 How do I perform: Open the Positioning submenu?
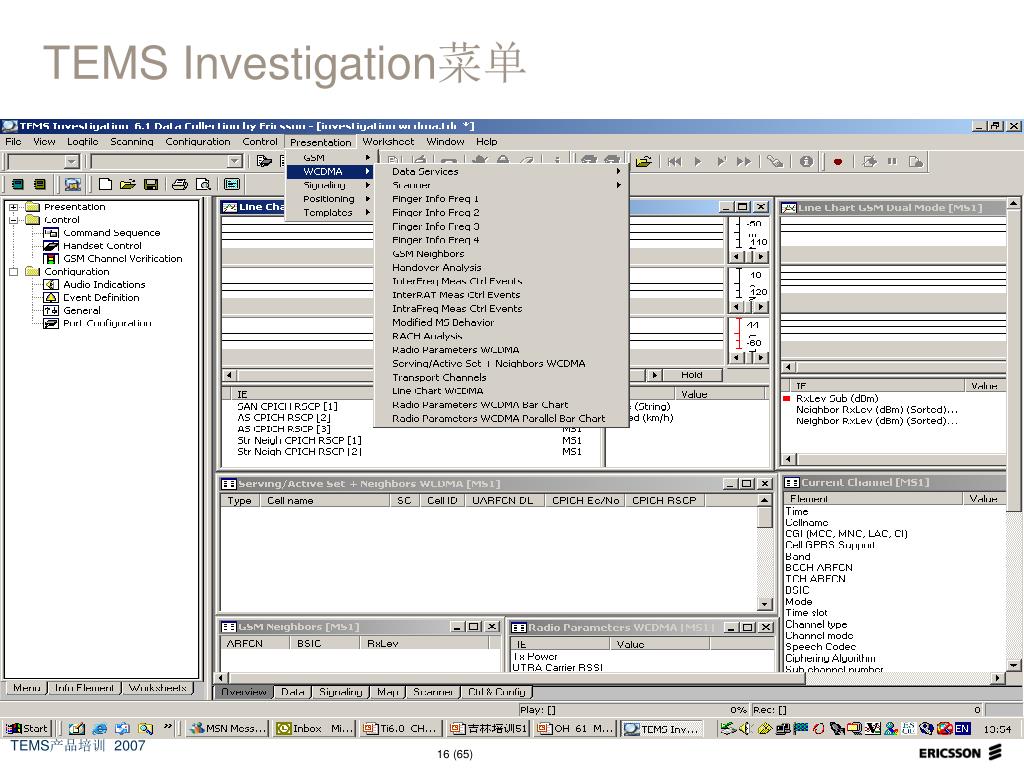click(330, 199)
